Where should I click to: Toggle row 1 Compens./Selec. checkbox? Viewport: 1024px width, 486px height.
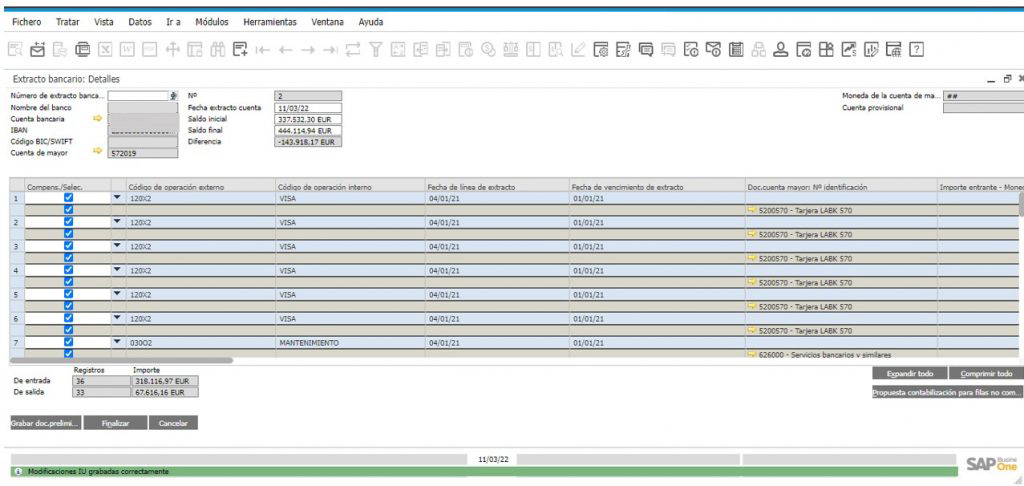[69, 197]
